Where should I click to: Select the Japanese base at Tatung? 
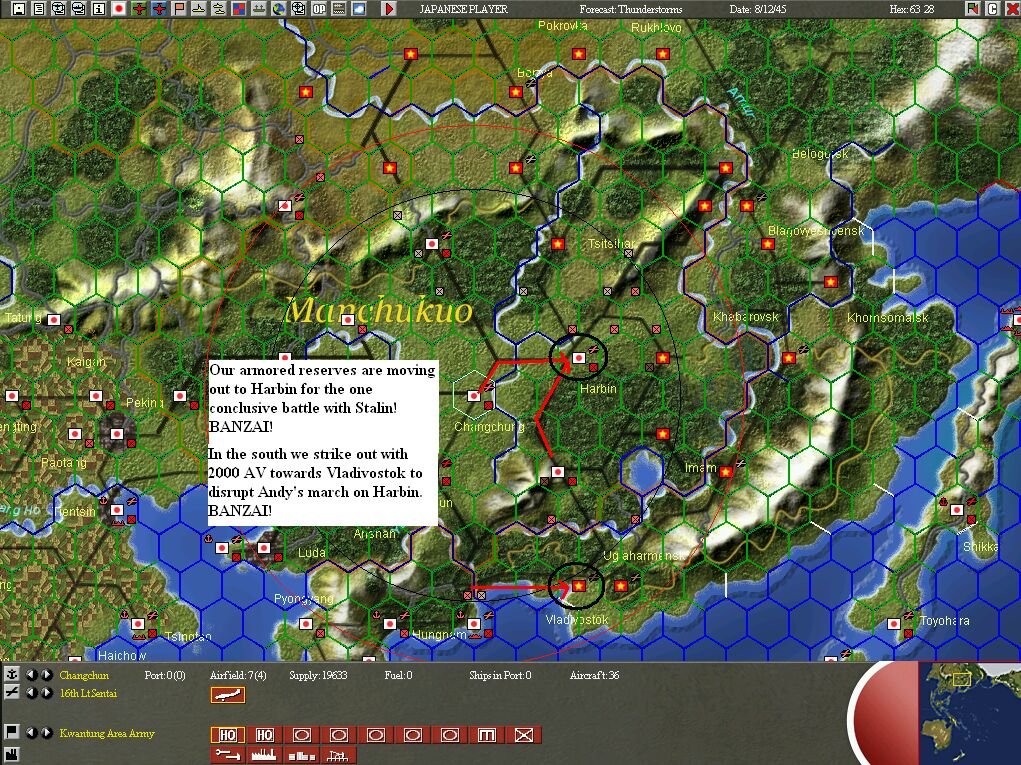click(54, 319)
